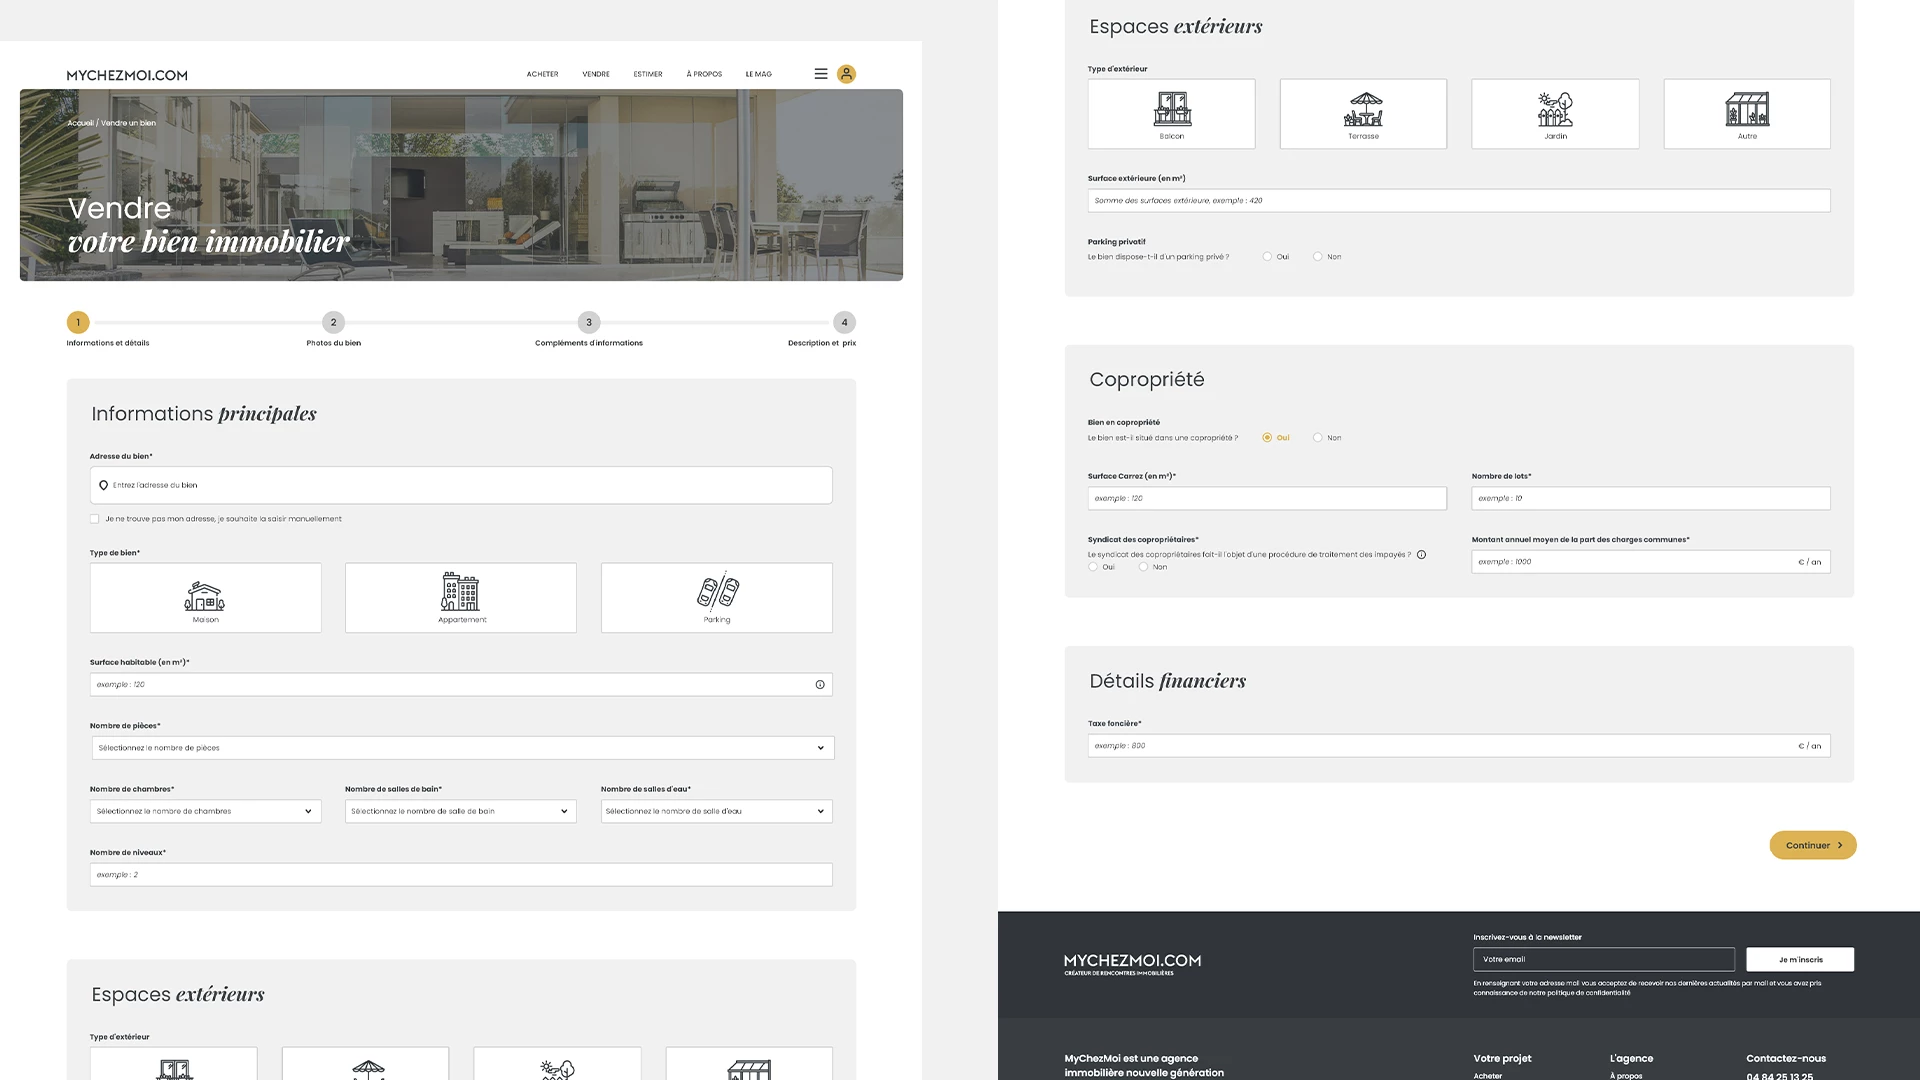
Task: Click the MYCHEZMOI.COM logo in the header
Action: (127, 75)
